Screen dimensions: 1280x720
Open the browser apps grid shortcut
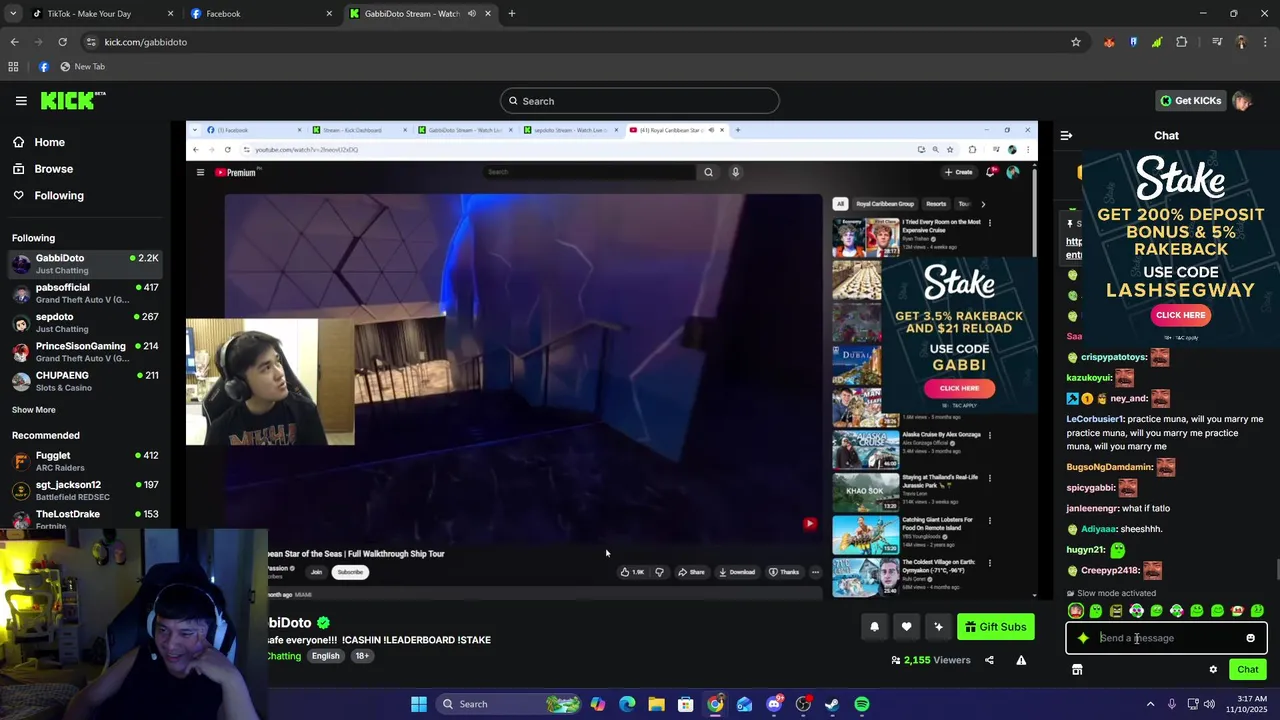tap(13, 67)
